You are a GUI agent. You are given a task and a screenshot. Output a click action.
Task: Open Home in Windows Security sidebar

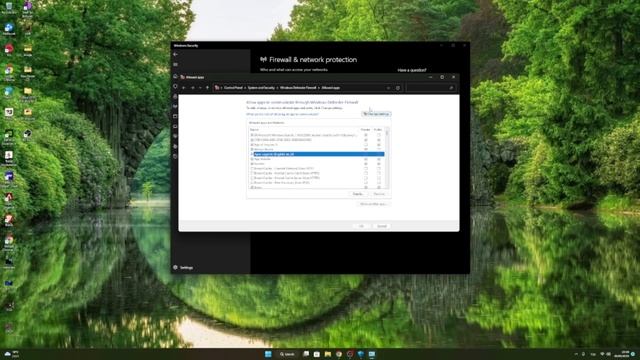coord(176,76)
